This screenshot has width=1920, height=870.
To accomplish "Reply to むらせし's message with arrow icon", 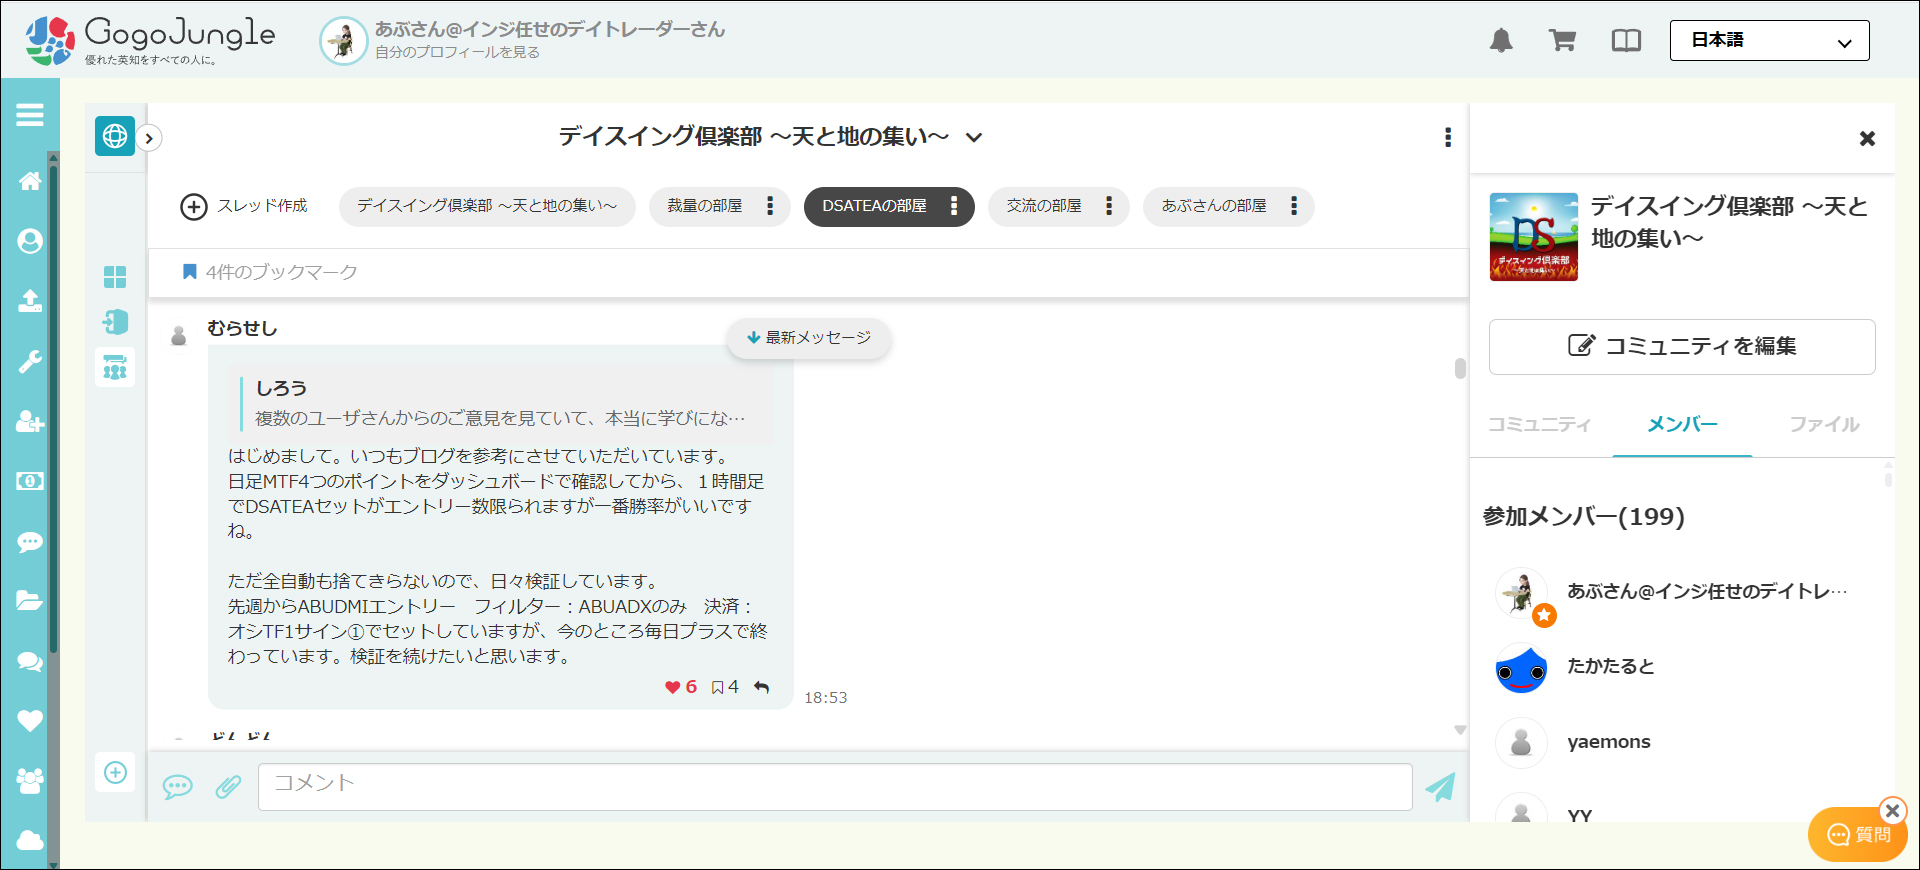I will pos(762,687).
